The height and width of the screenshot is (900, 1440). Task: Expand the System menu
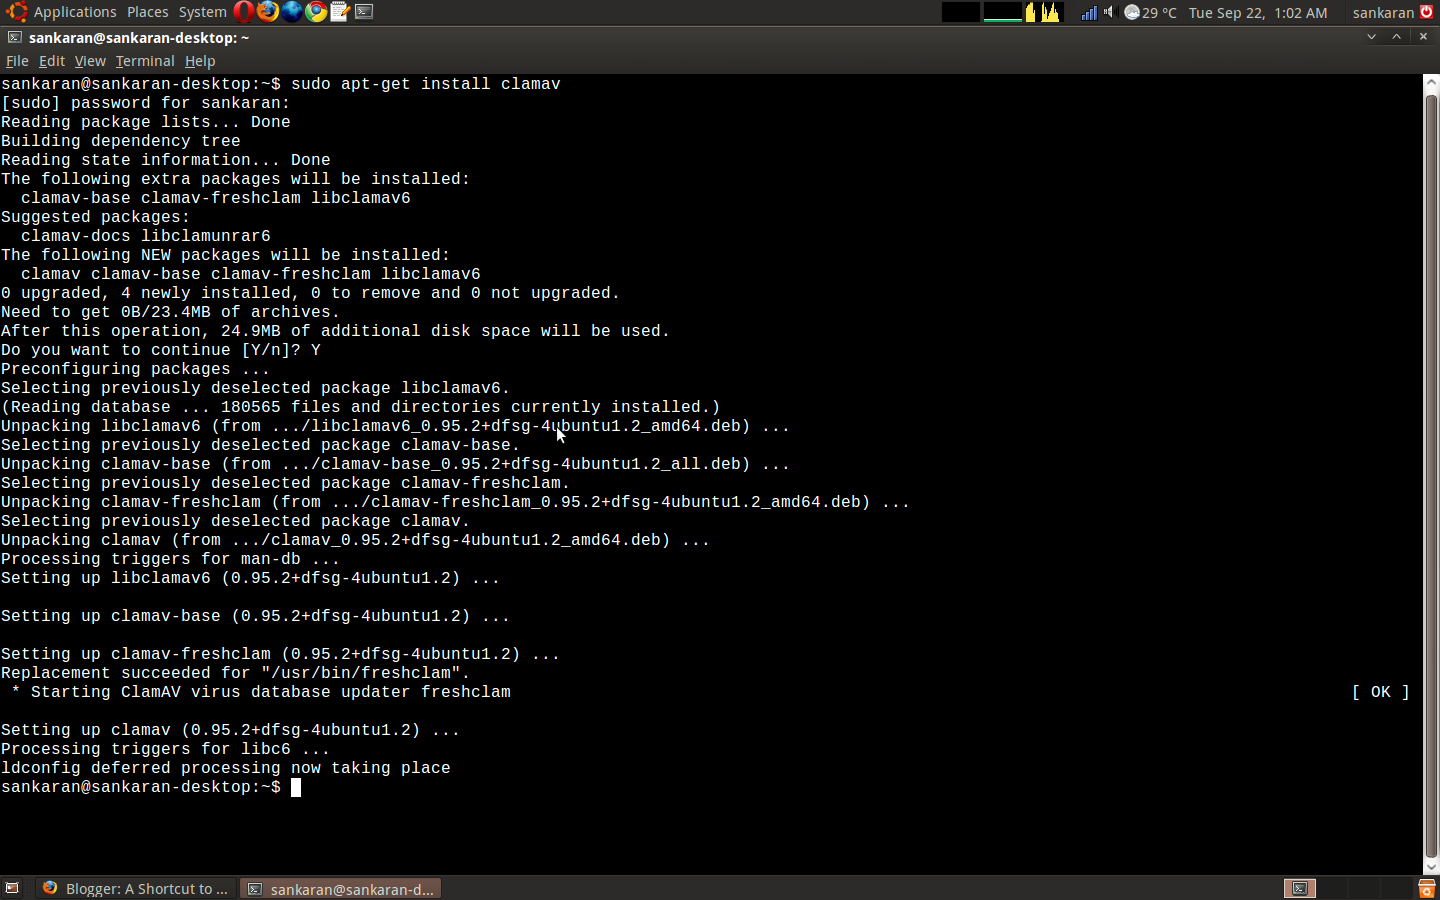(x=203, y=12)
